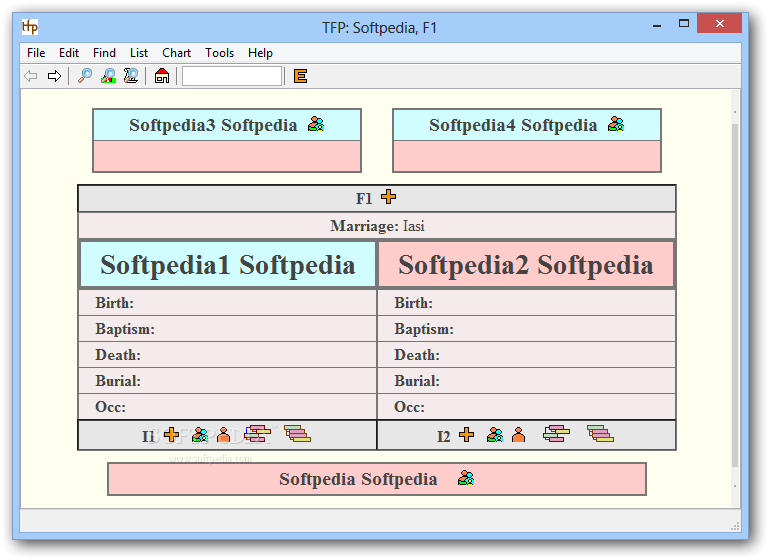Click the forward arrow toolbar icon
Image resolution: width=769 pixels, height=560 pixels.
click(x=54, y=76)
